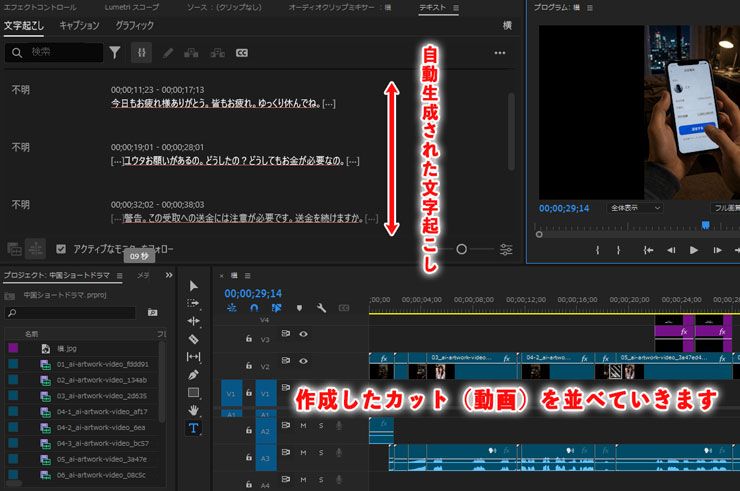
Task: Click the timeline timecode 00;00;29;14
Action: pyautogui.click(x=253, y=293)
